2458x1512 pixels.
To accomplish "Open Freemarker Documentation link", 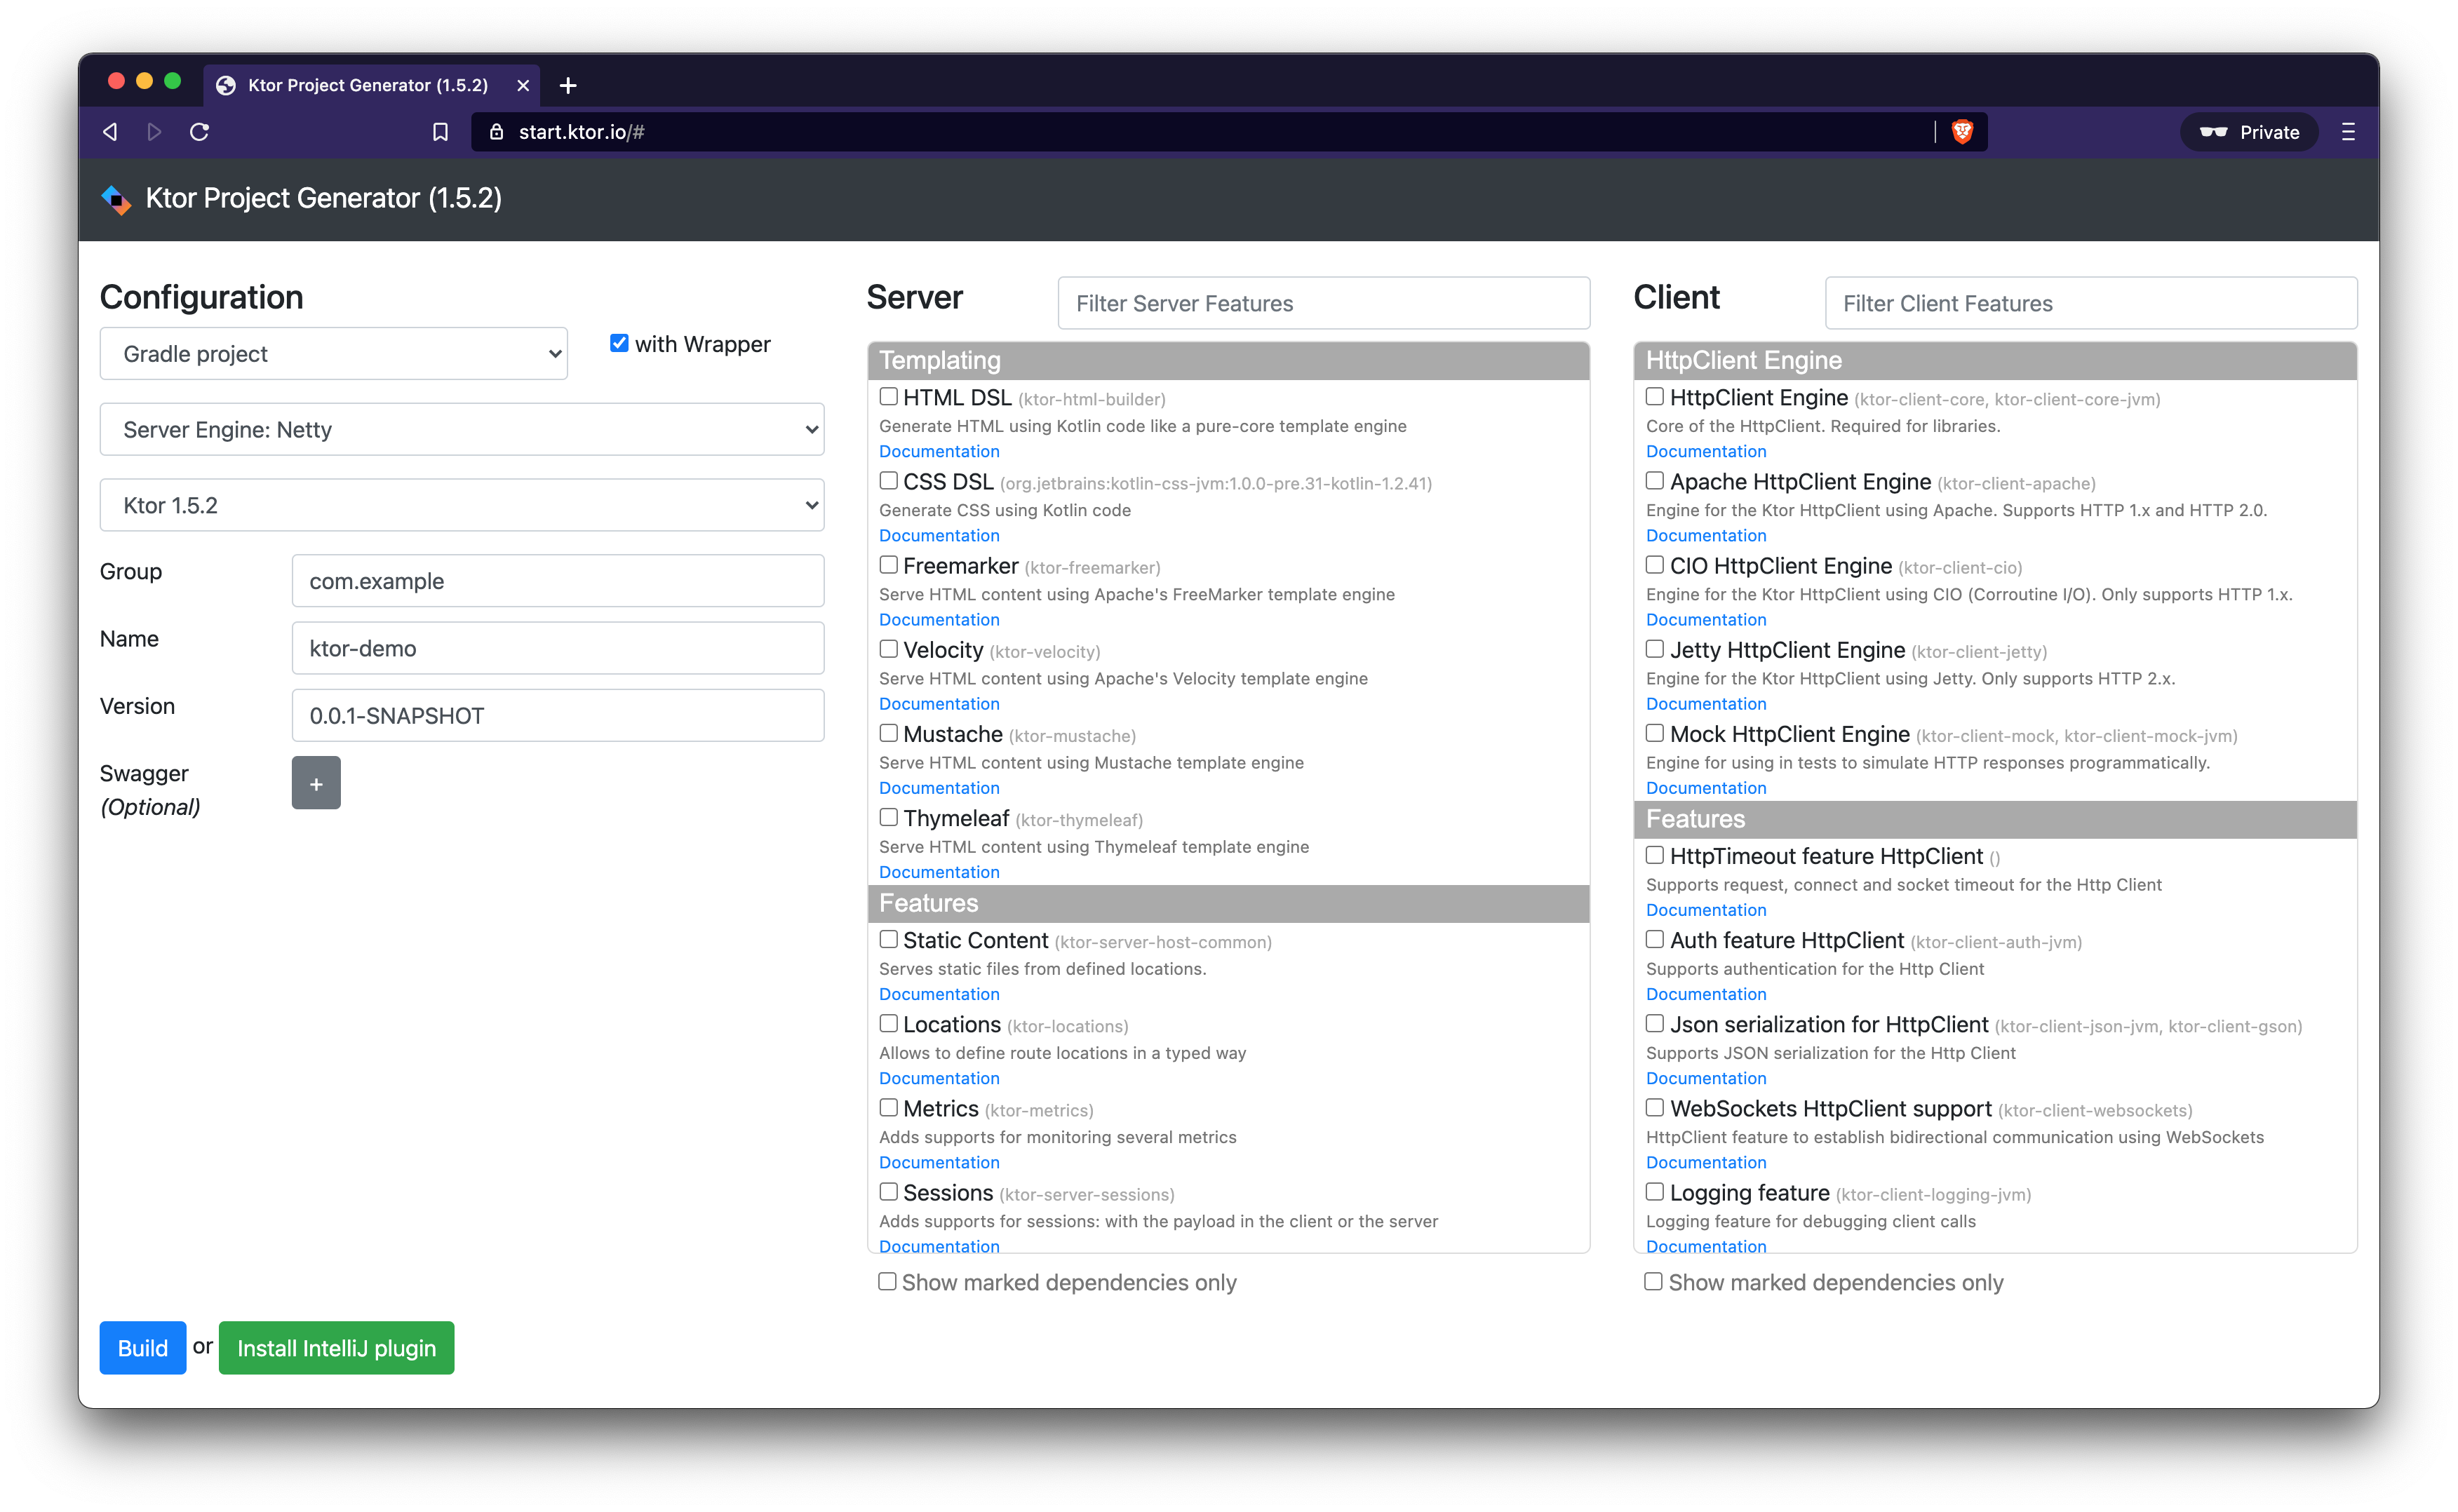I will (939, 620).
